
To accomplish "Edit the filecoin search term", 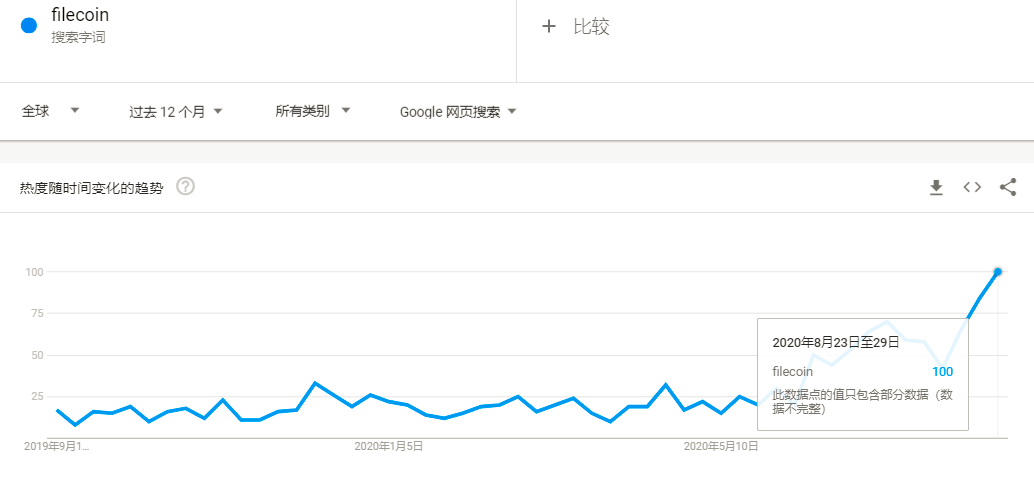I will (80, 15).
